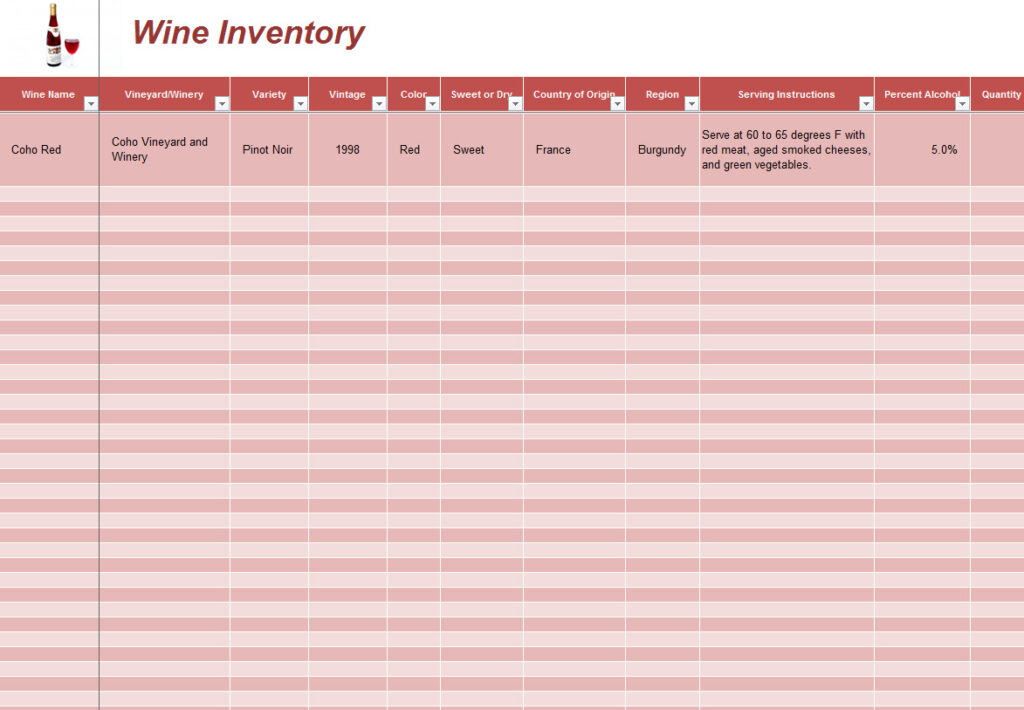Image resolution: width=1024 pixels, height=710 pixels.
Task: Select the Pinot Noir variety cell
Action: pyautogui.click(x=268, y=149)
